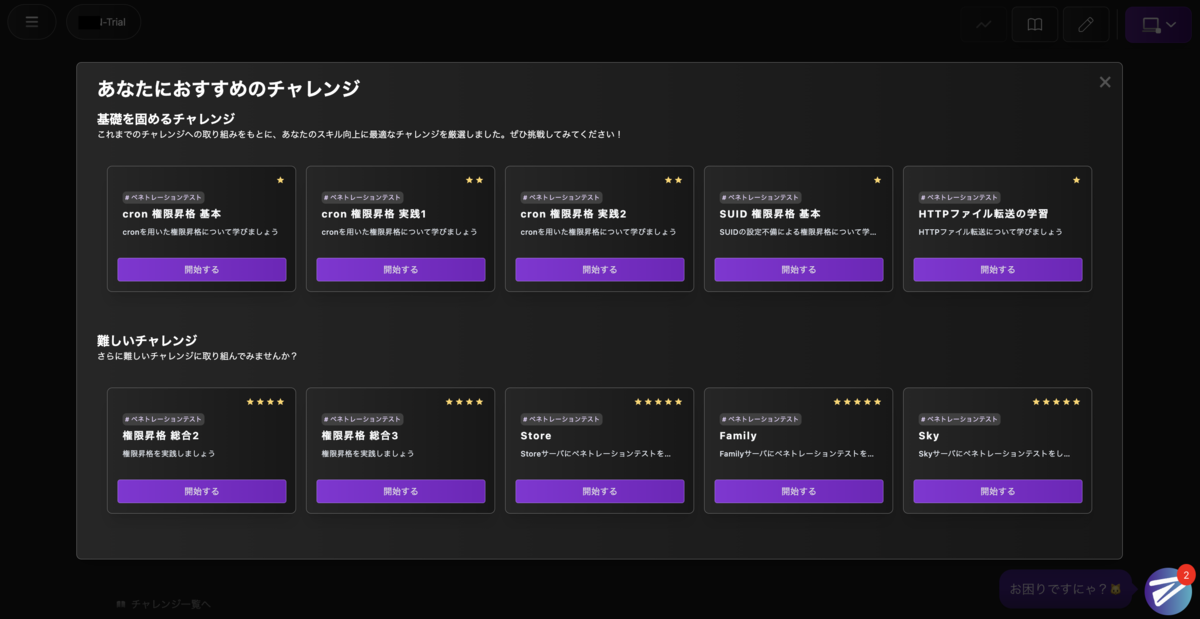Start the cron 権限昇格 実践1 challenge
This screenshot has height=619, width=1200.
[400, 269]
